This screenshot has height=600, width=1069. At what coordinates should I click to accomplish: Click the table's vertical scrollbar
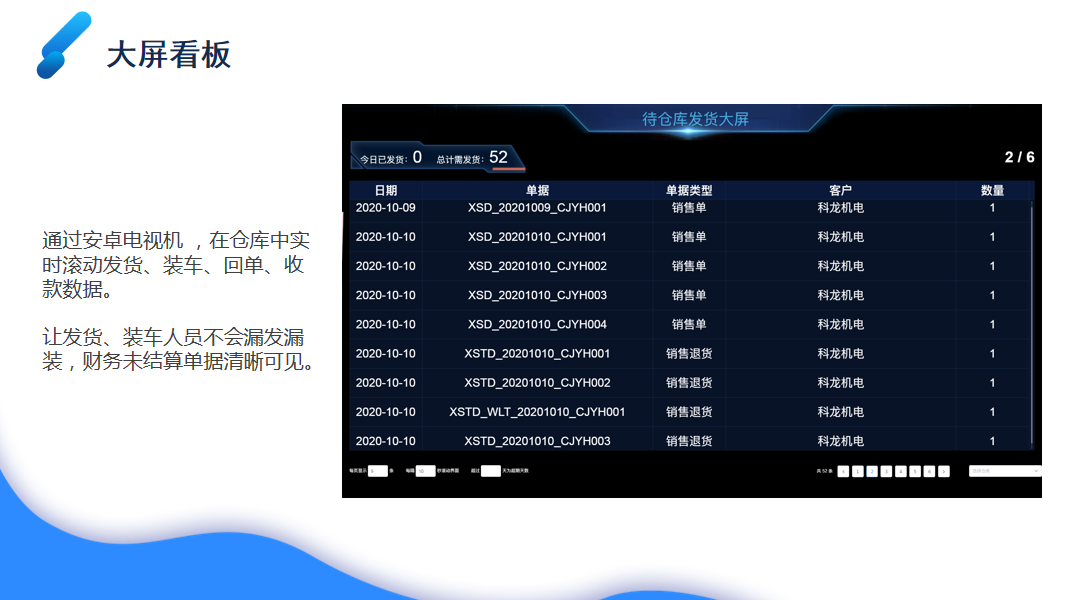pyautogui.click(x=1031, y=300)
